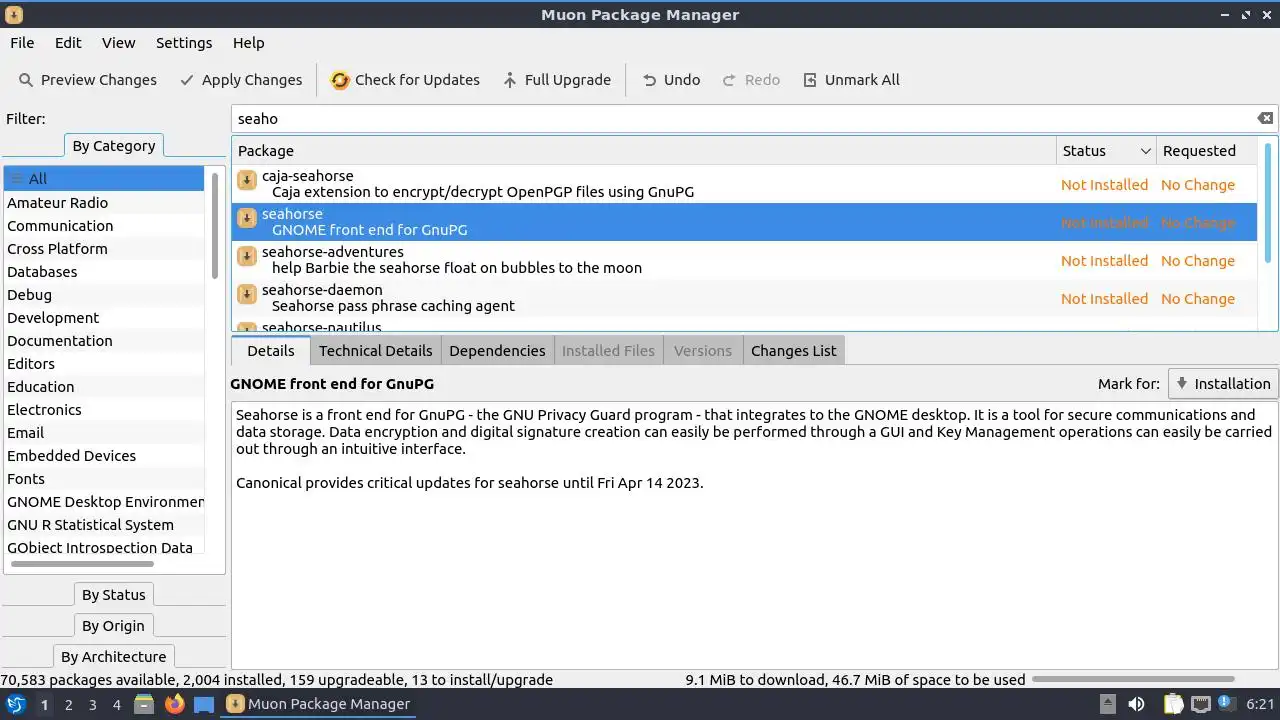
Task: Switch to virtual desktop 3
Action: pyautogui.click(x=92, y=705)
